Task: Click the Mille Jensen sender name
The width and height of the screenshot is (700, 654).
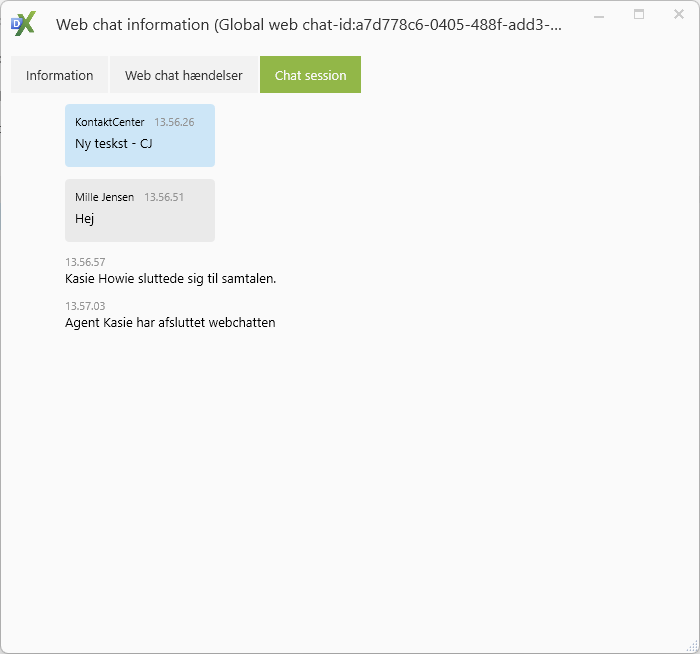Action: tap(104, 197)
